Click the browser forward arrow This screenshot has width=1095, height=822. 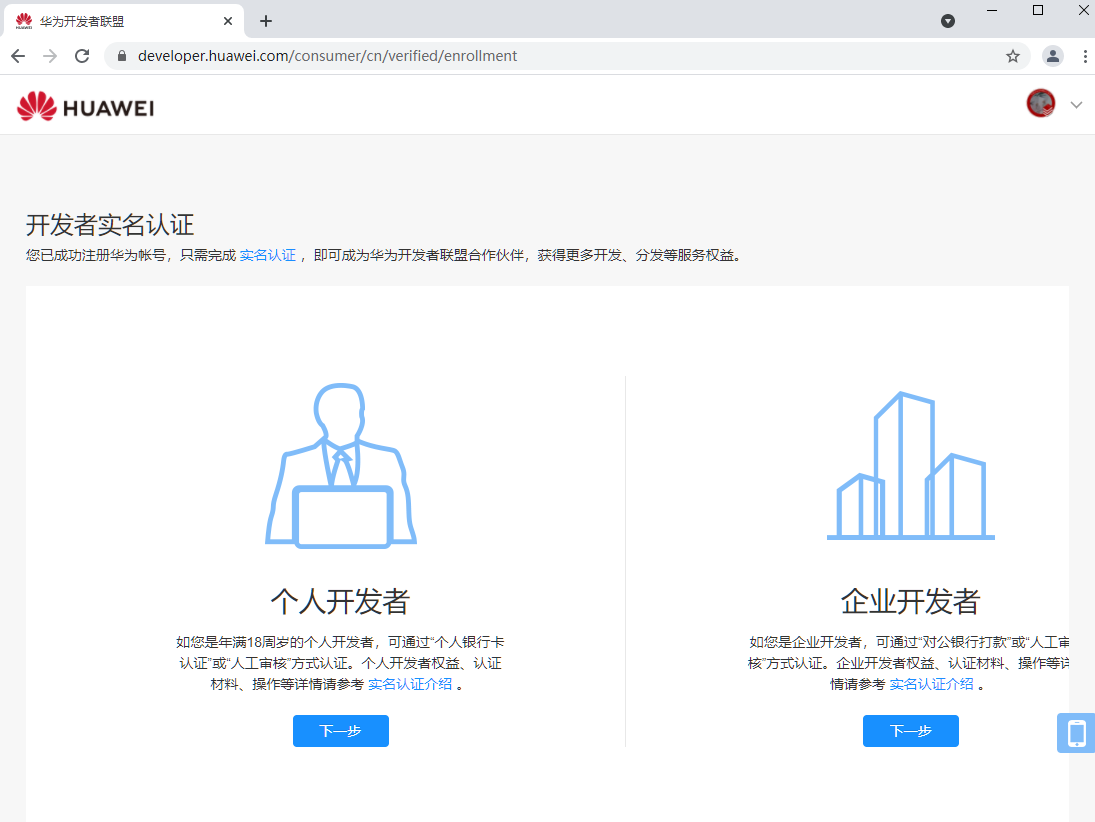(50, 56)
